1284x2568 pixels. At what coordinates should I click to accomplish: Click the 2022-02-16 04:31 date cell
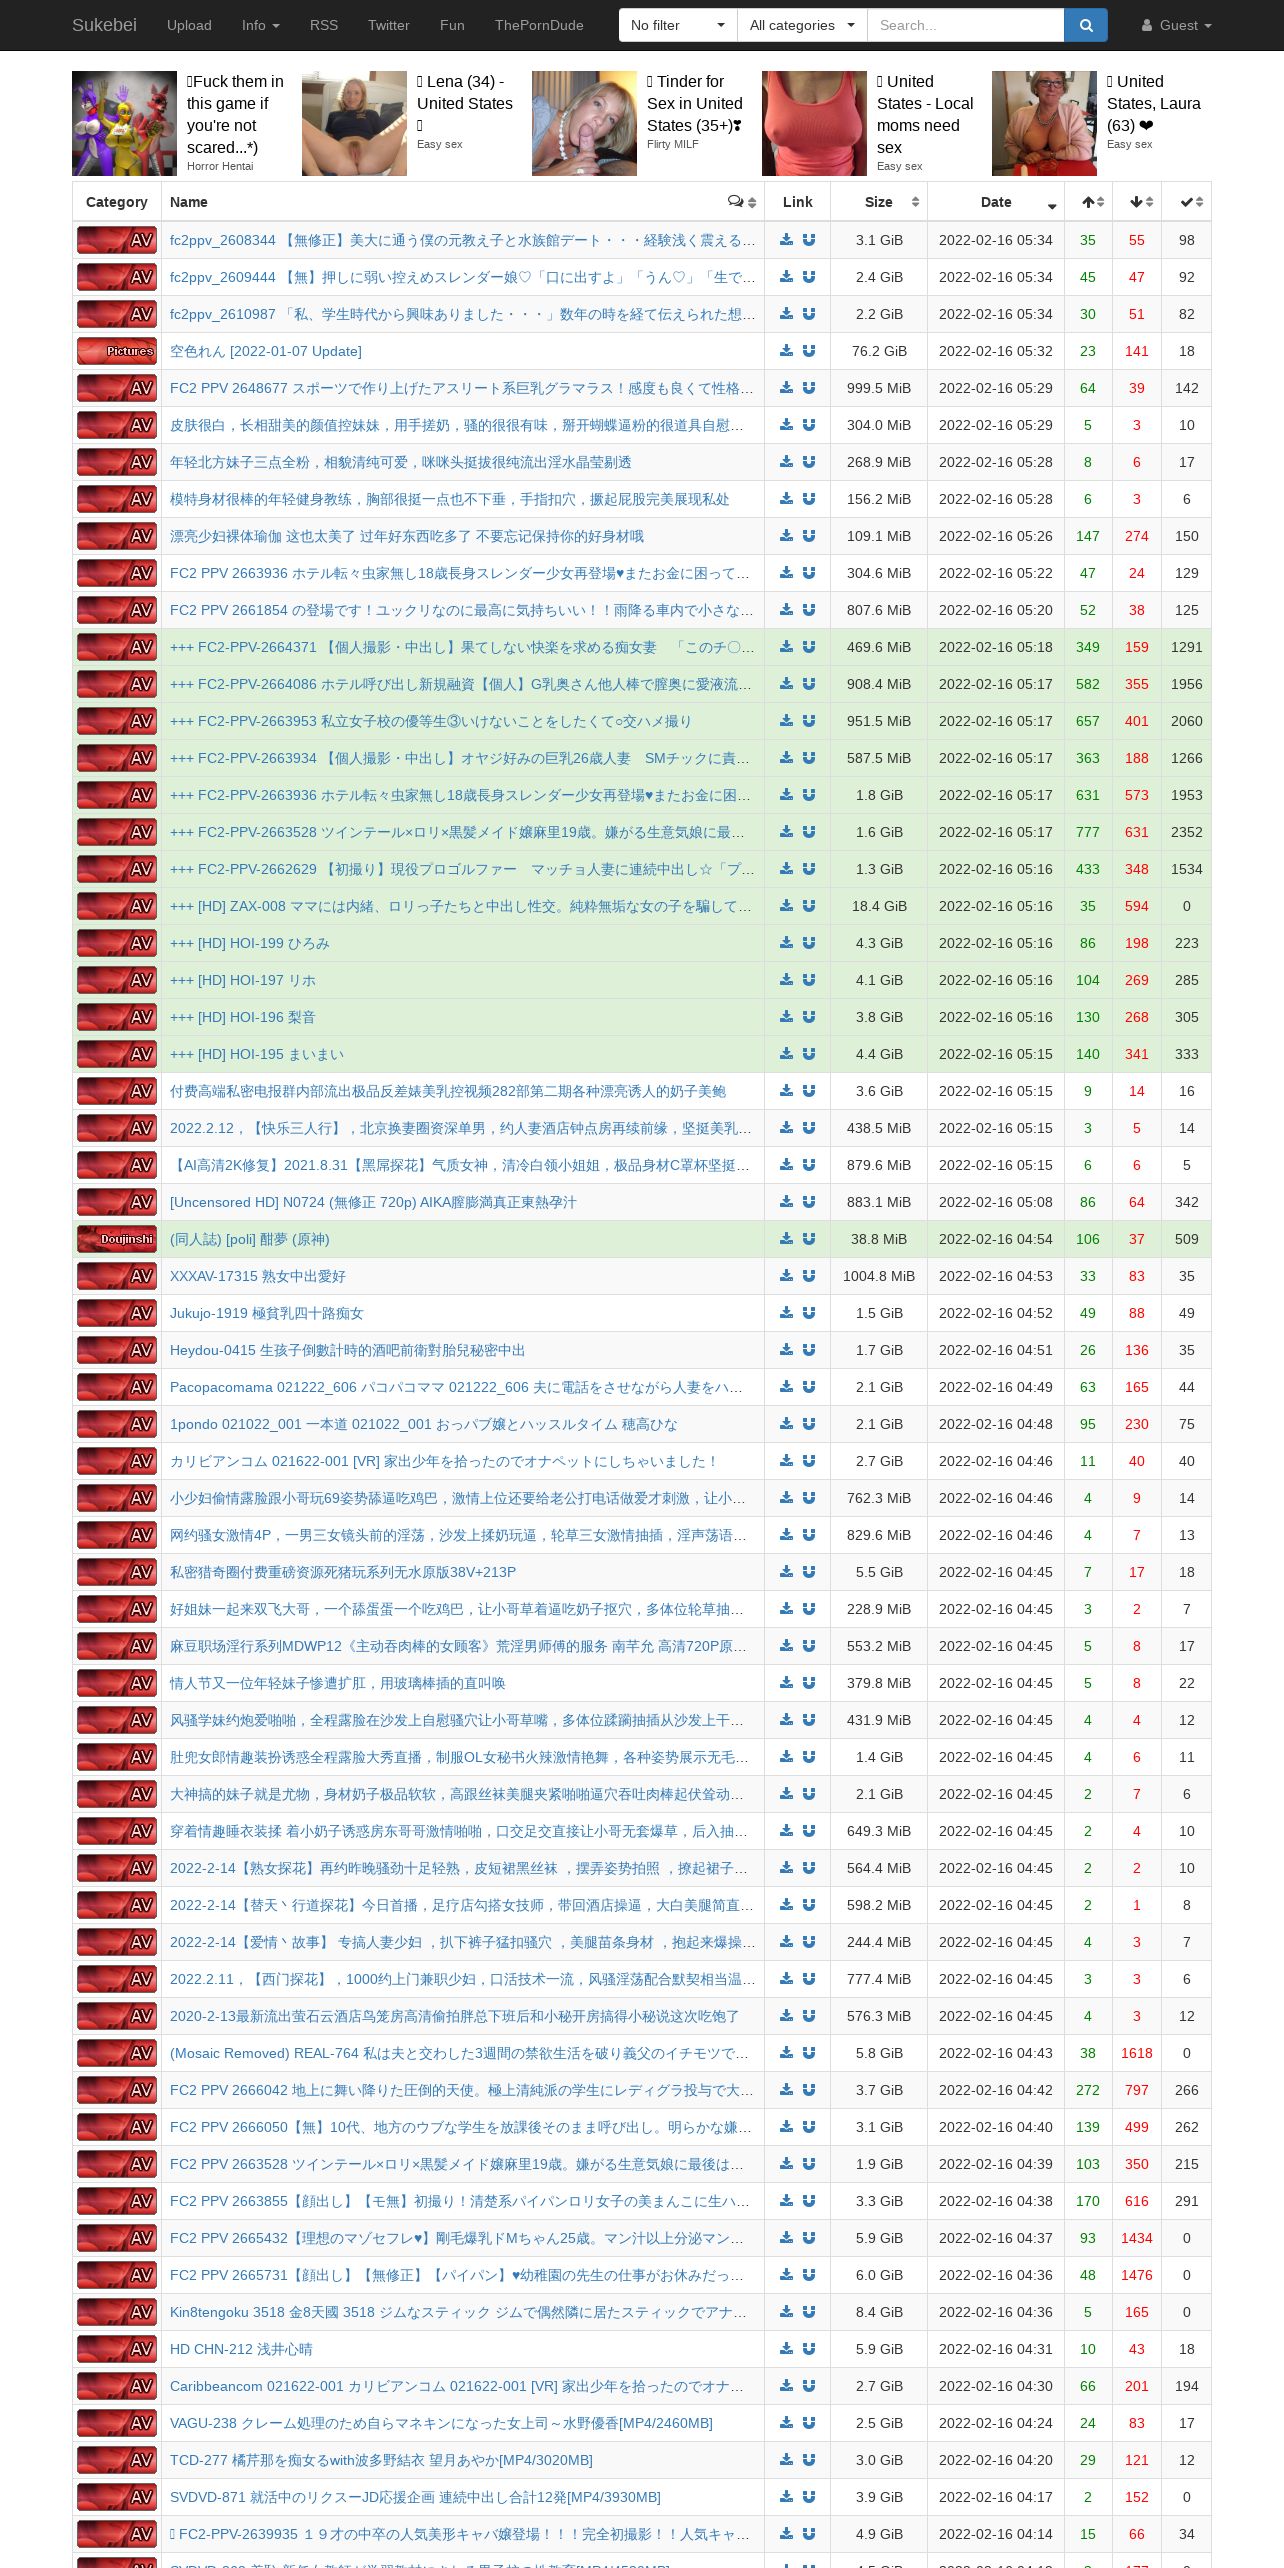995,2349
